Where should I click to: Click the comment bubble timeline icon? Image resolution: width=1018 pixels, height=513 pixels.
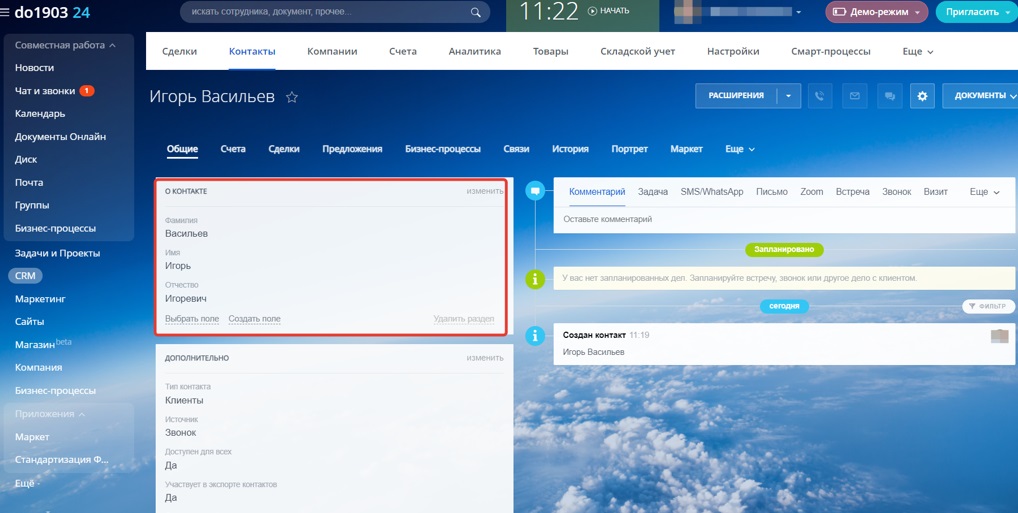[535, 191]
